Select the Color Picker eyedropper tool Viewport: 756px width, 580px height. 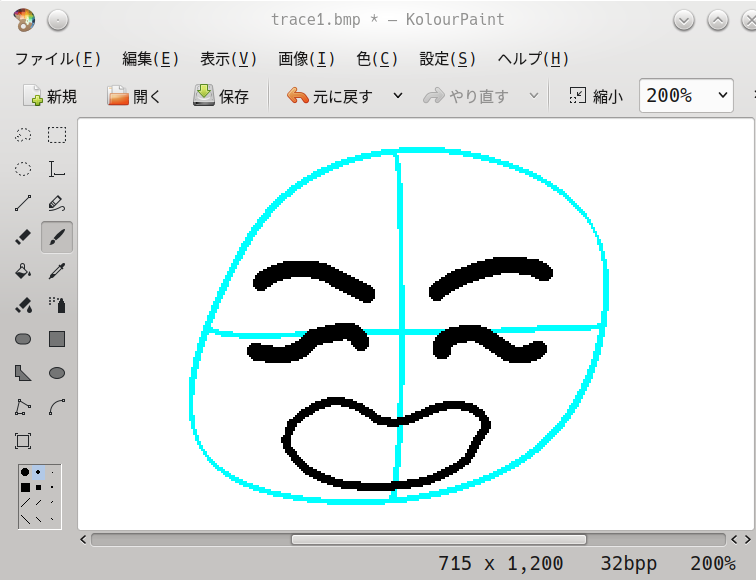57,271
